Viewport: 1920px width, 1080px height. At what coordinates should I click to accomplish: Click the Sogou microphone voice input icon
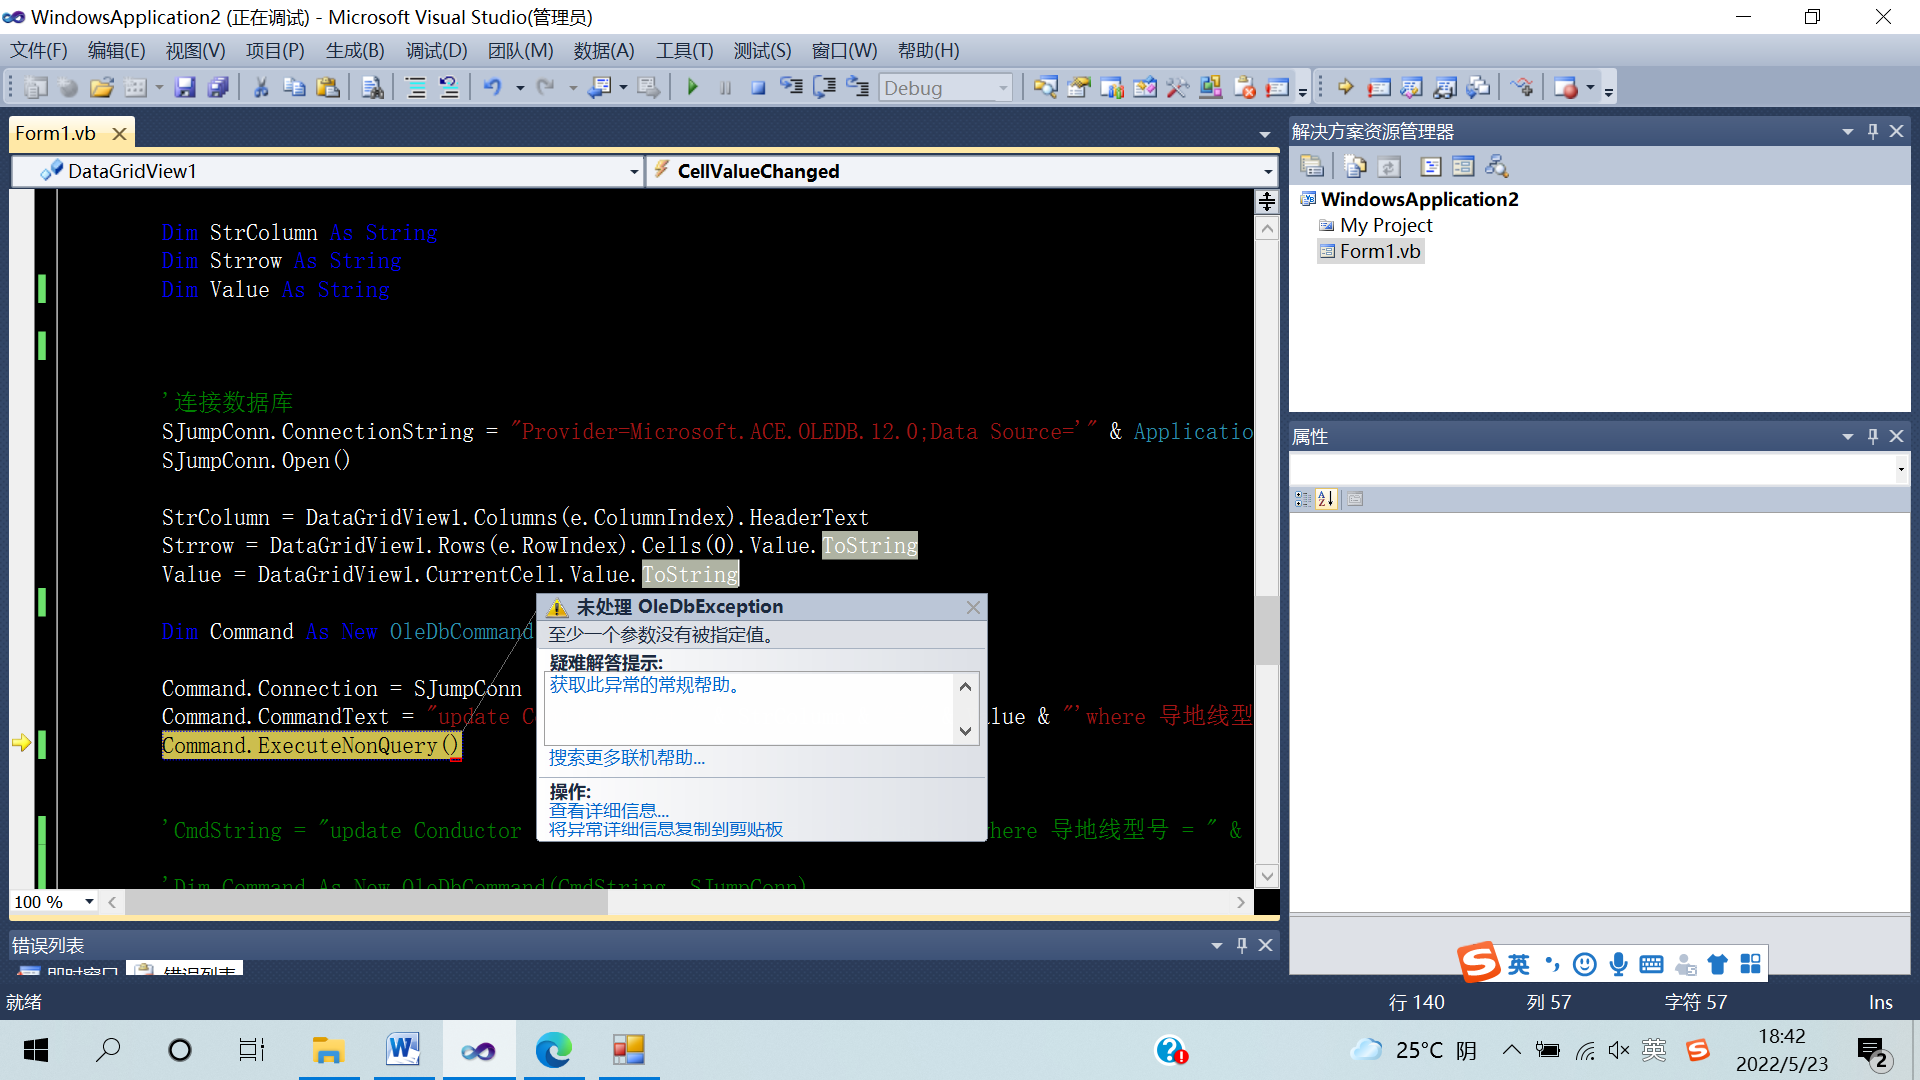(x=1618, y=964)
